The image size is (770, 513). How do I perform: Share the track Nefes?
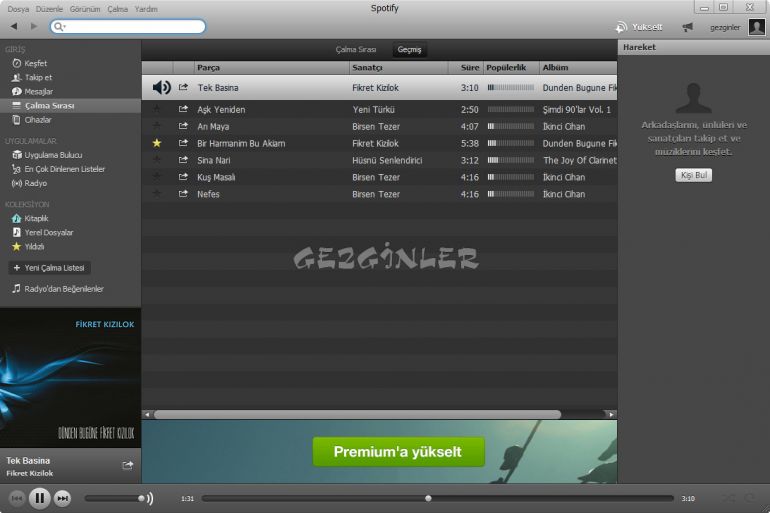[183, 194]
